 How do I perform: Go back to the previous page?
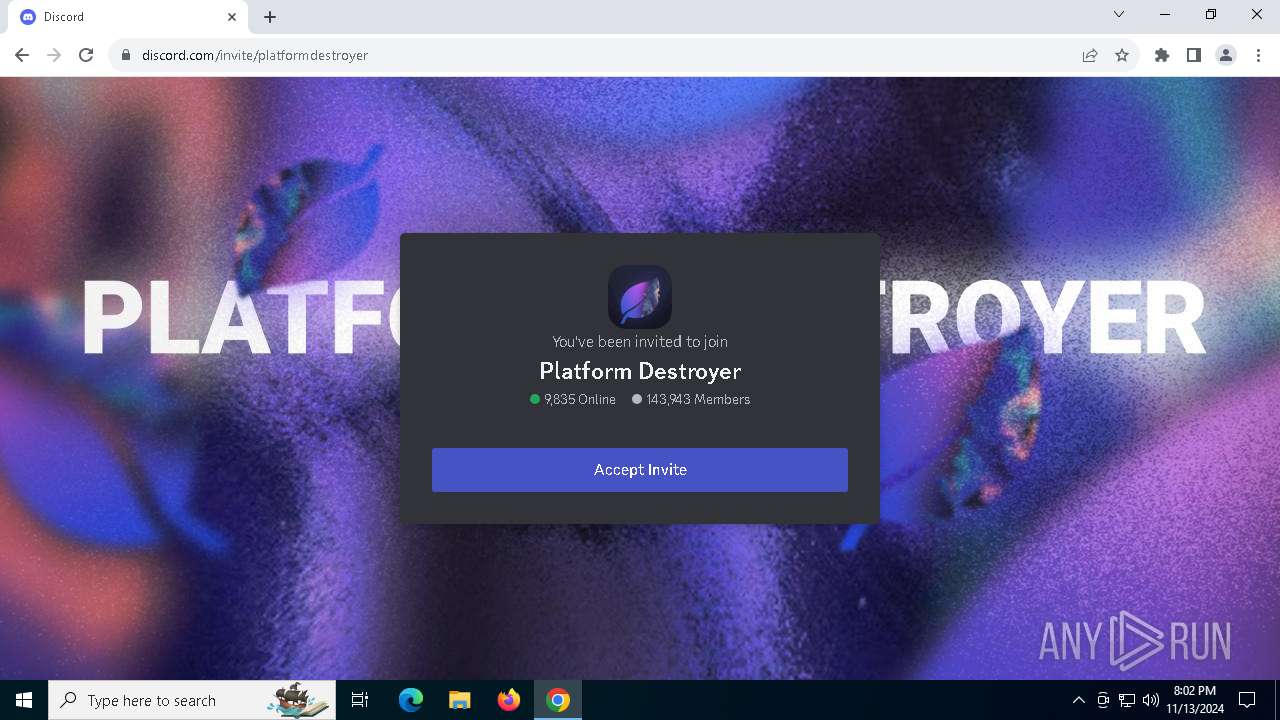(x=22, y=55)
